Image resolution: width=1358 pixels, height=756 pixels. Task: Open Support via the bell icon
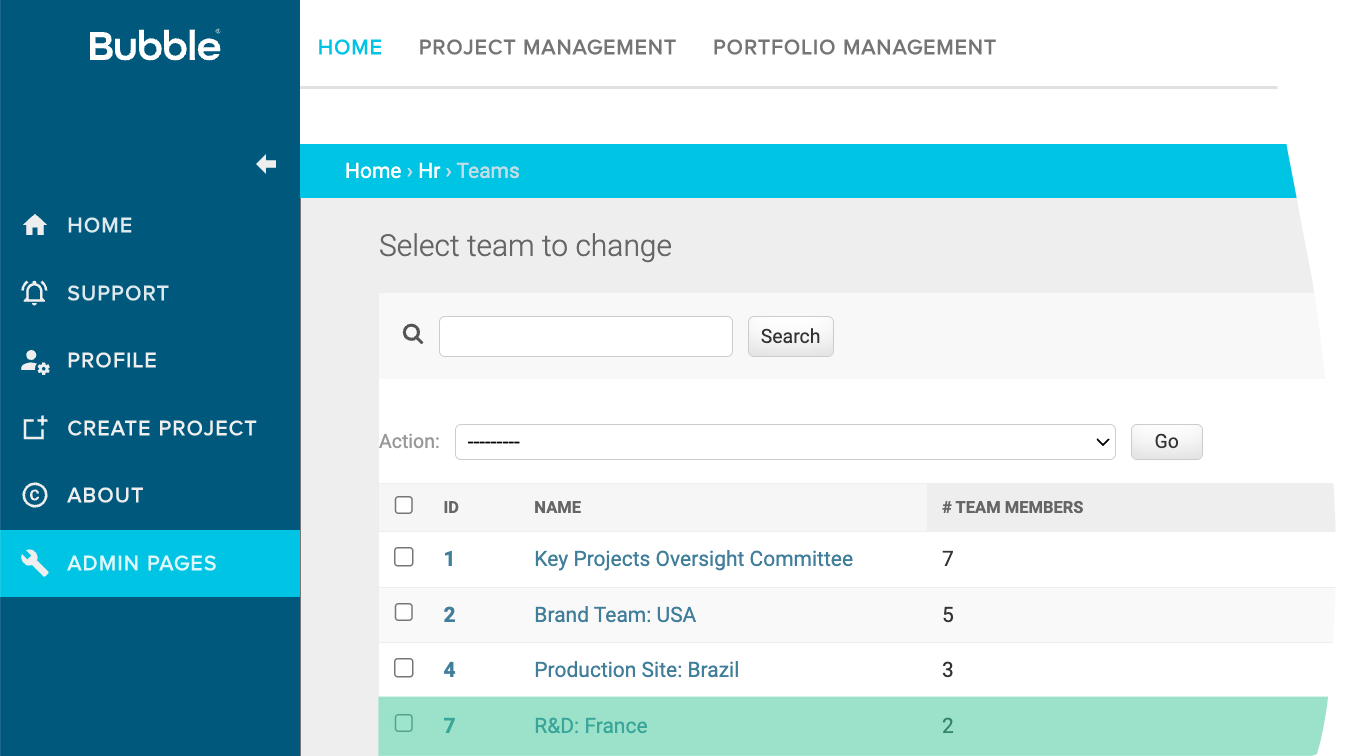tap(33, 292)
